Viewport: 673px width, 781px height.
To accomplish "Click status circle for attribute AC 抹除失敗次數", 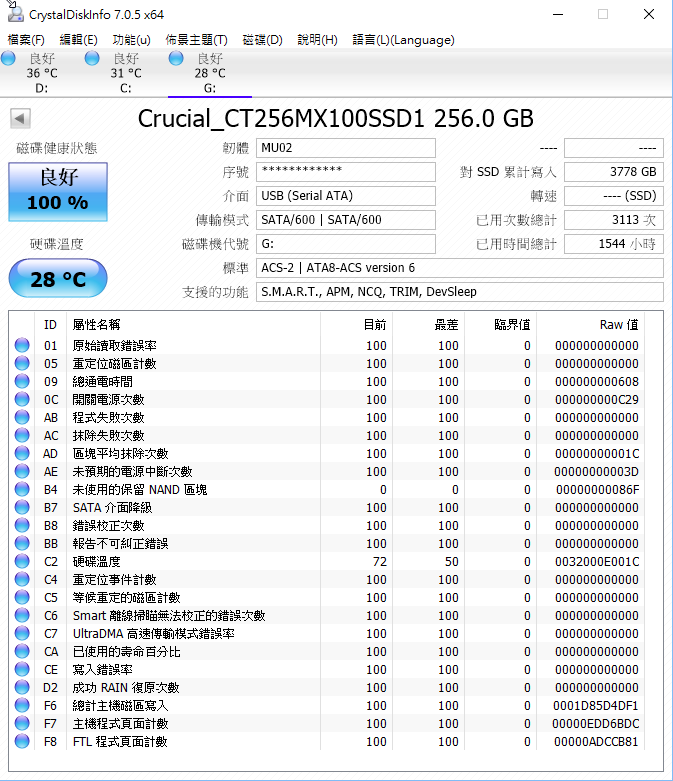I will click(22, 435).
